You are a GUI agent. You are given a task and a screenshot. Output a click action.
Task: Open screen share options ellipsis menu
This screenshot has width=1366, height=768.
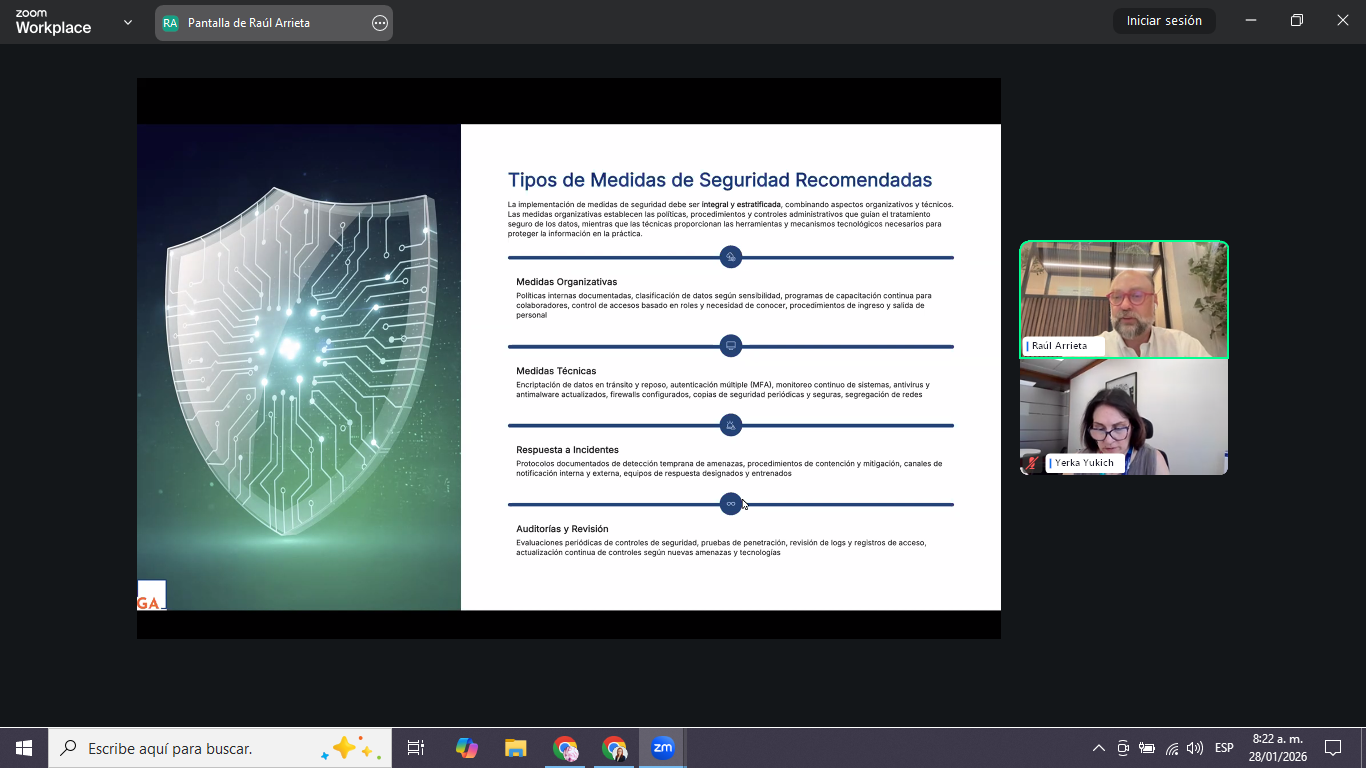point(380,23)
